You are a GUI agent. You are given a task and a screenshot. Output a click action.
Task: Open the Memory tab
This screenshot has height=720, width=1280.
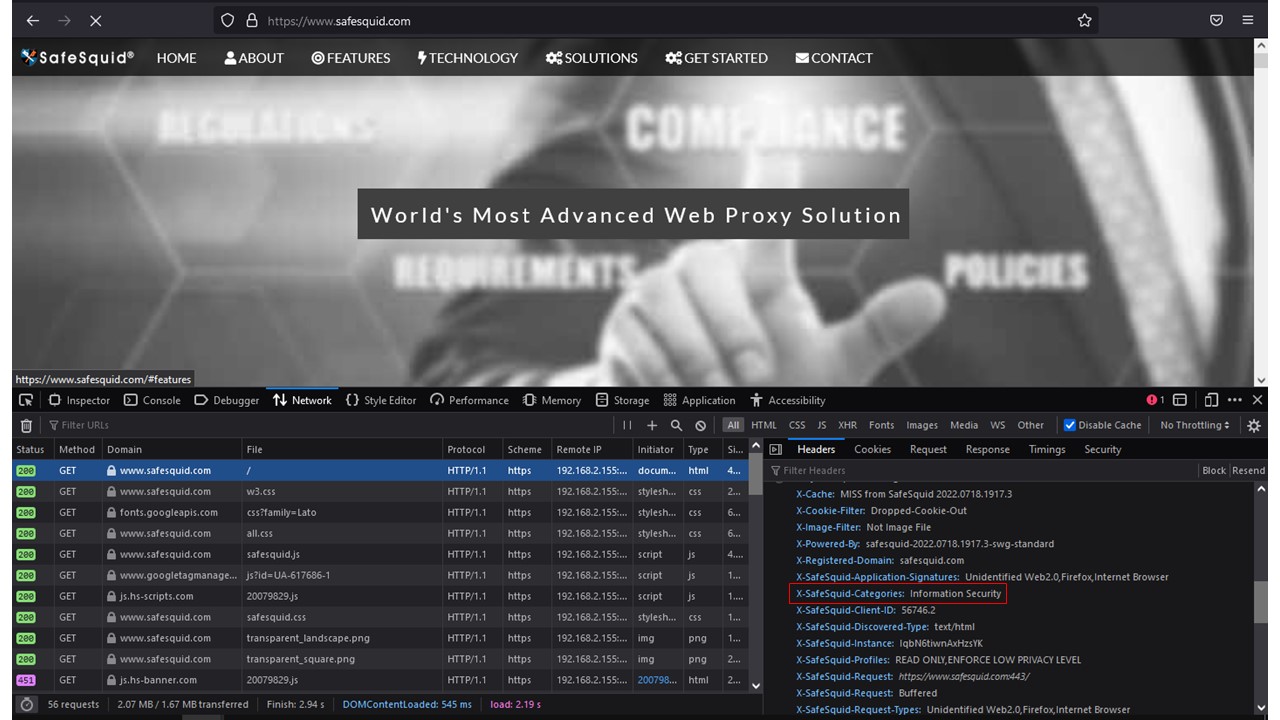coord(552,400)
